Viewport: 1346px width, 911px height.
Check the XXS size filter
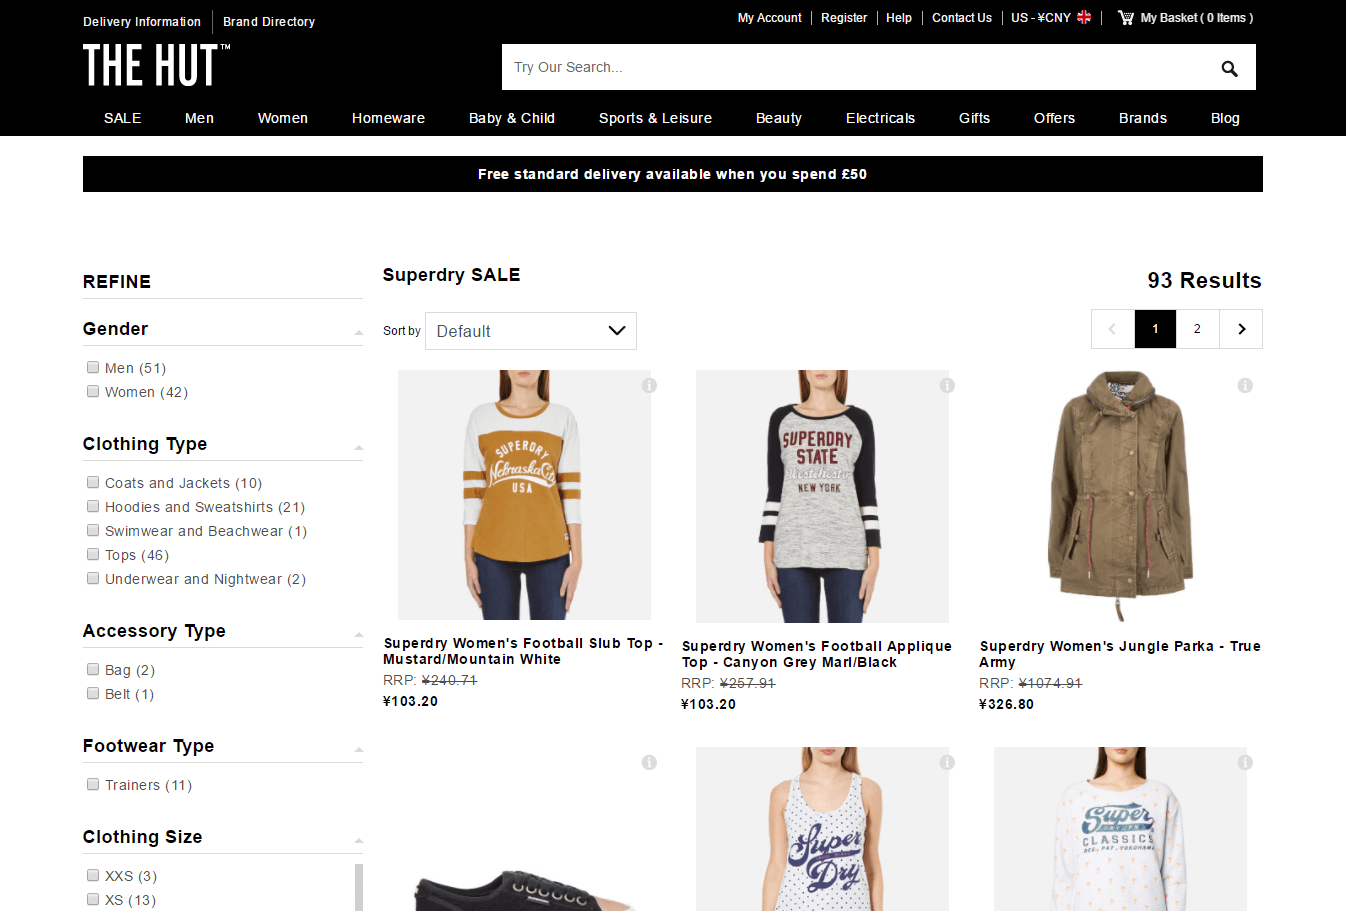pos(93,875)
